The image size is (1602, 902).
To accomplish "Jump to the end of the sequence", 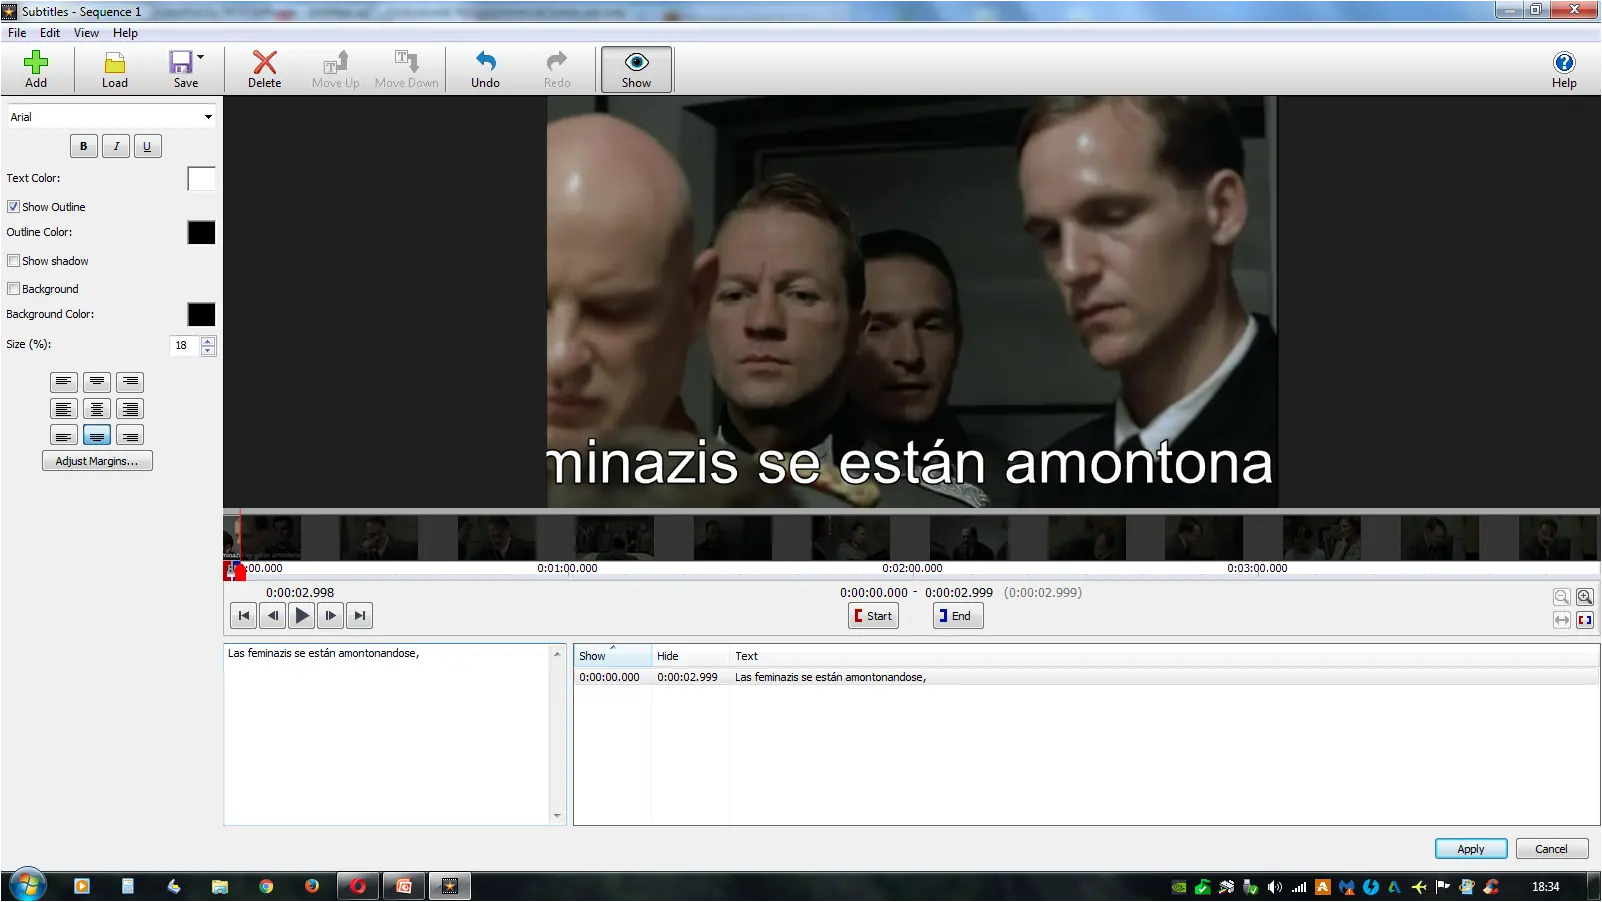I will [360, 616].
